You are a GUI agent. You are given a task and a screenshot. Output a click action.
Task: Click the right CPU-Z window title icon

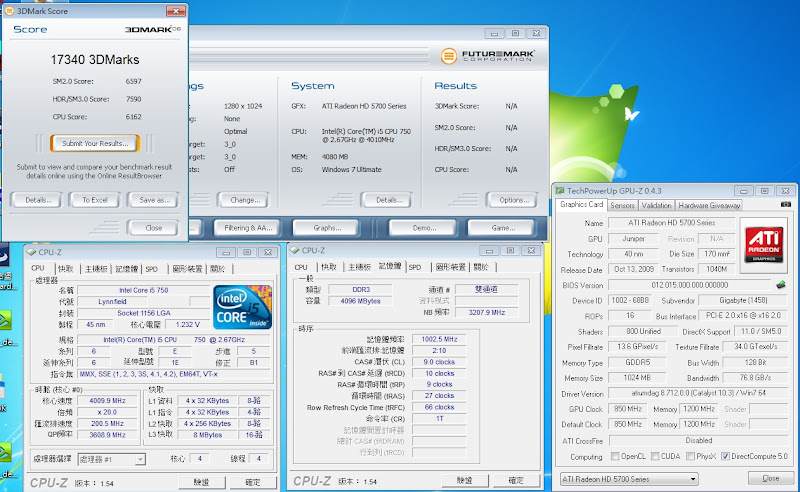coord(294,250)
